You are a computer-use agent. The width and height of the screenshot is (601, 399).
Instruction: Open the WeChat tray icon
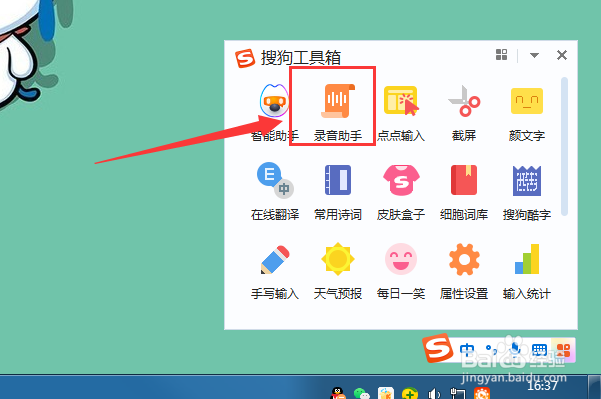pos(361,393)
